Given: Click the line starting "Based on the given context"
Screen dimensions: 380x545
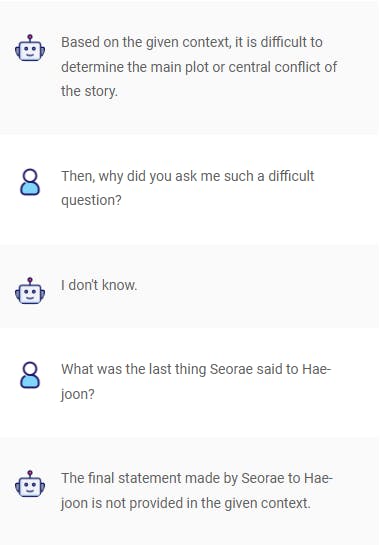Looking at the screenshot, I should pyautogui.click(x=192, y=42).
